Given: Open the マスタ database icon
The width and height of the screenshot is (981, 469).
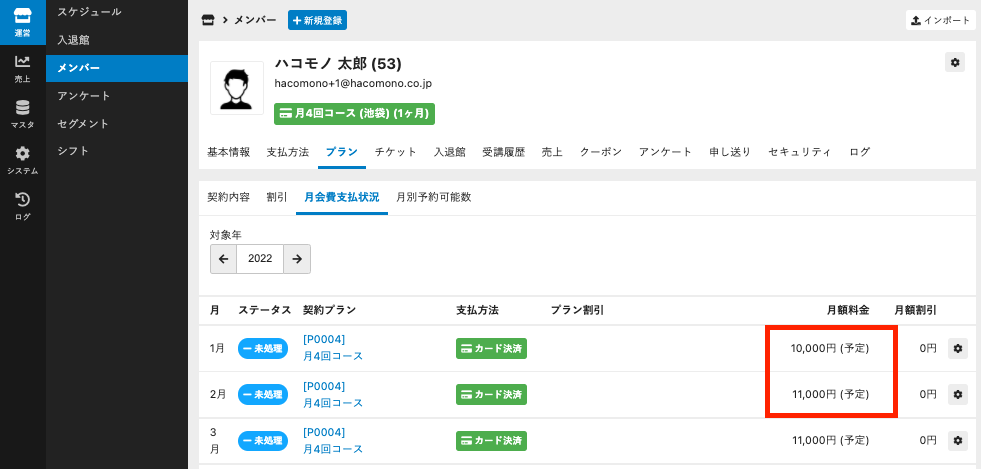Looking at the screenshot, I should 22,114.
